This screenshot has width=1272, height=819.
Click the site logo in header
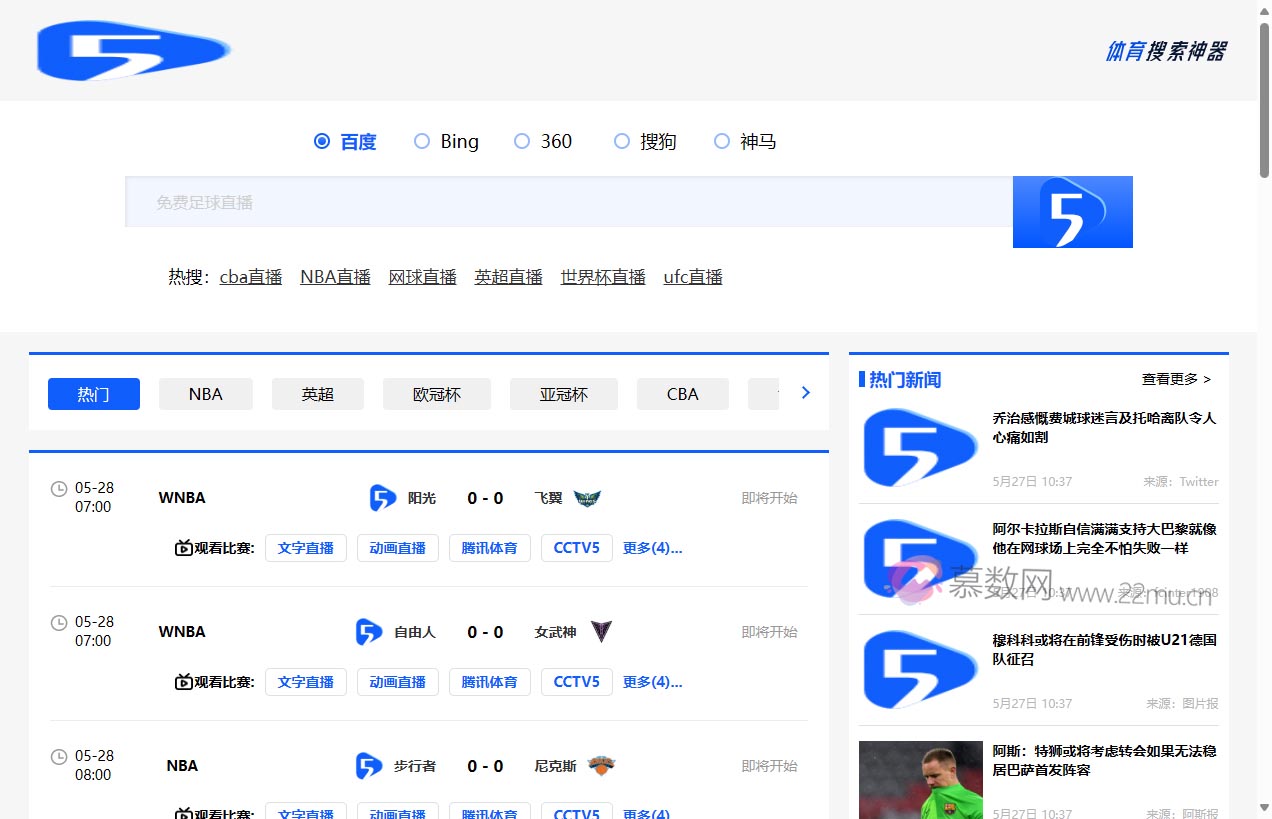(134, 51)
